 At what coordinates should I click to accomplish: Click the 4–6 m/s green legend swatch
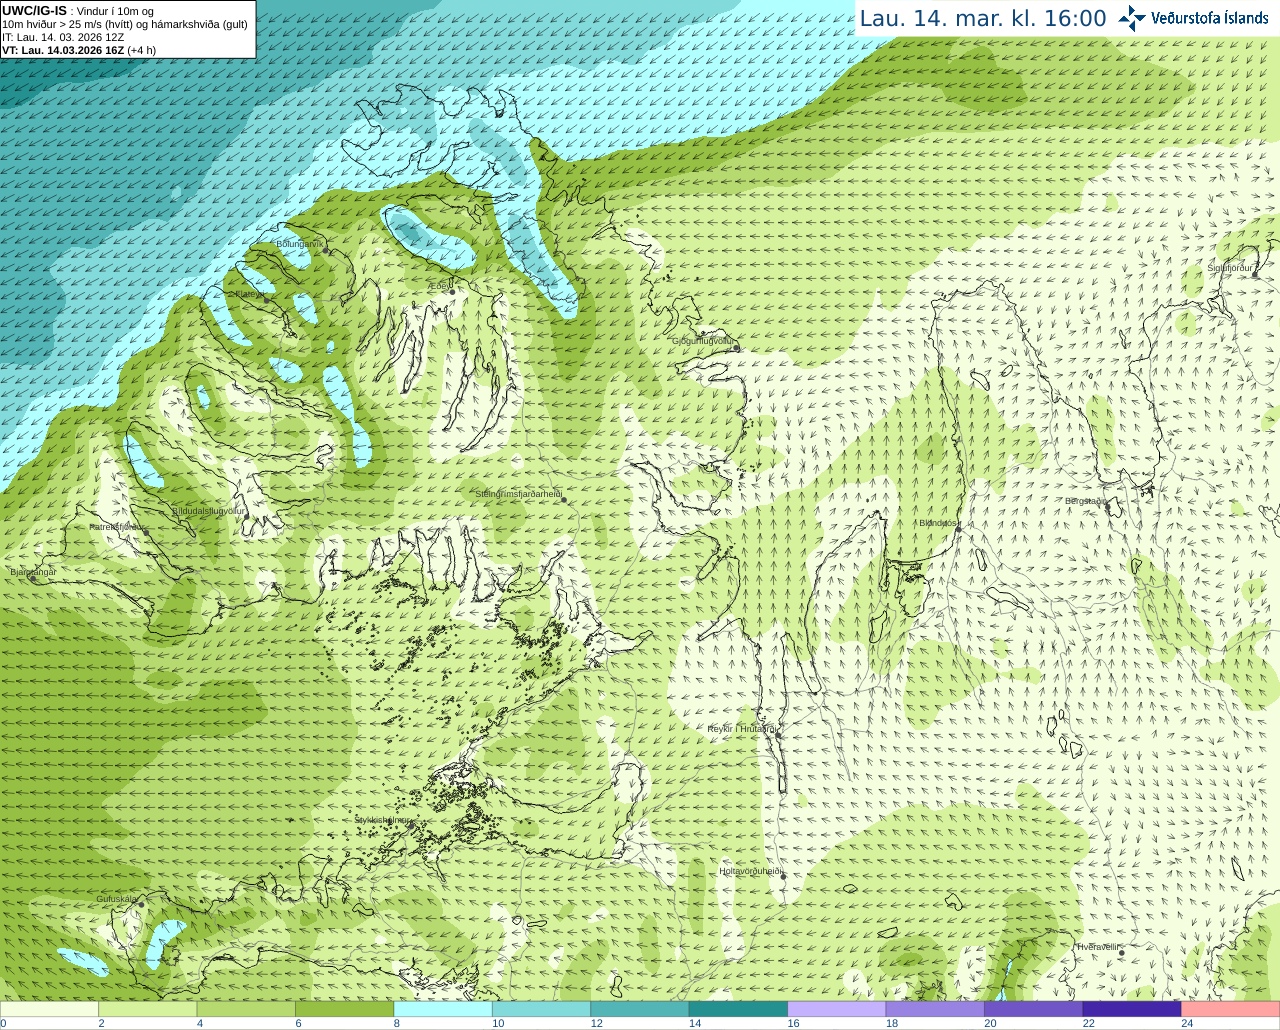click(x=246, y=1009)
